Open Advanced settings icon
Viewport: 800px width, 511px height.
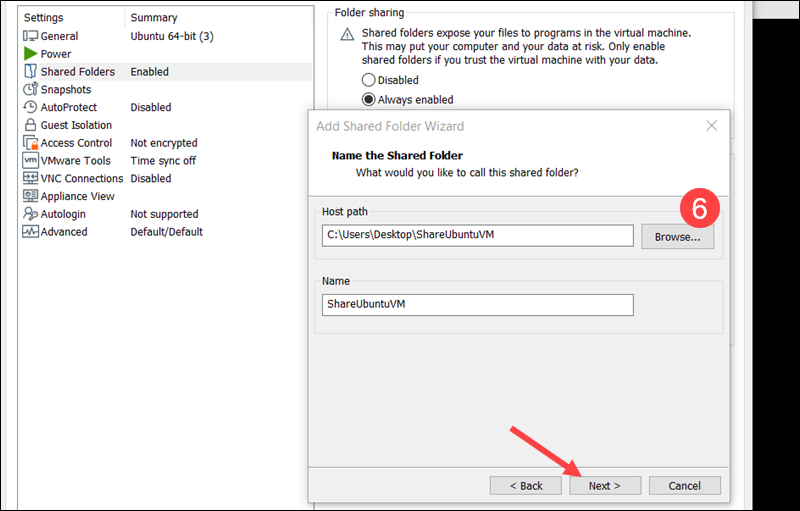point(30,232)
